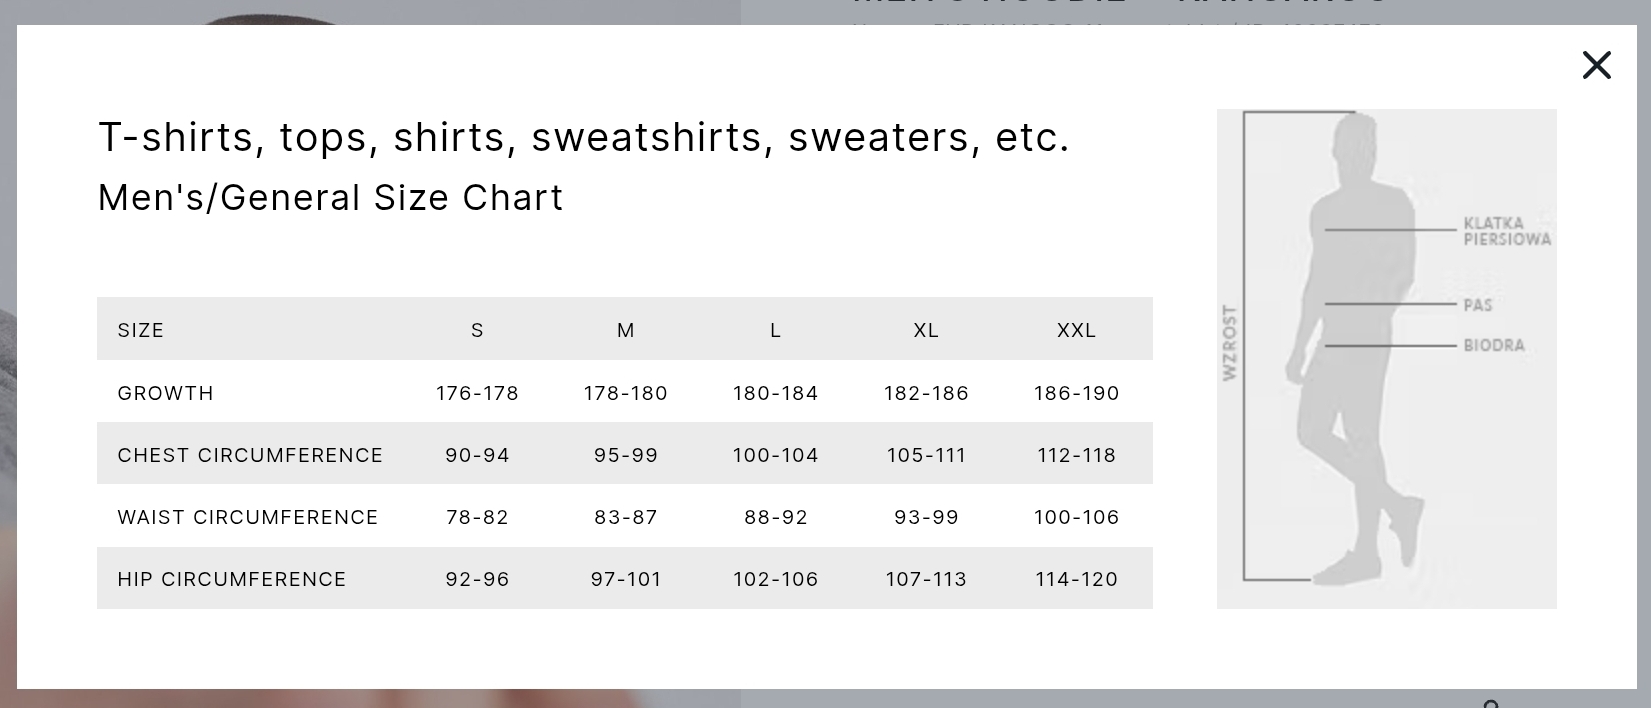Click the WAIST CIRCUMFERENCE row label
The image size is (1651, 708).
click(x=248, y=517)
